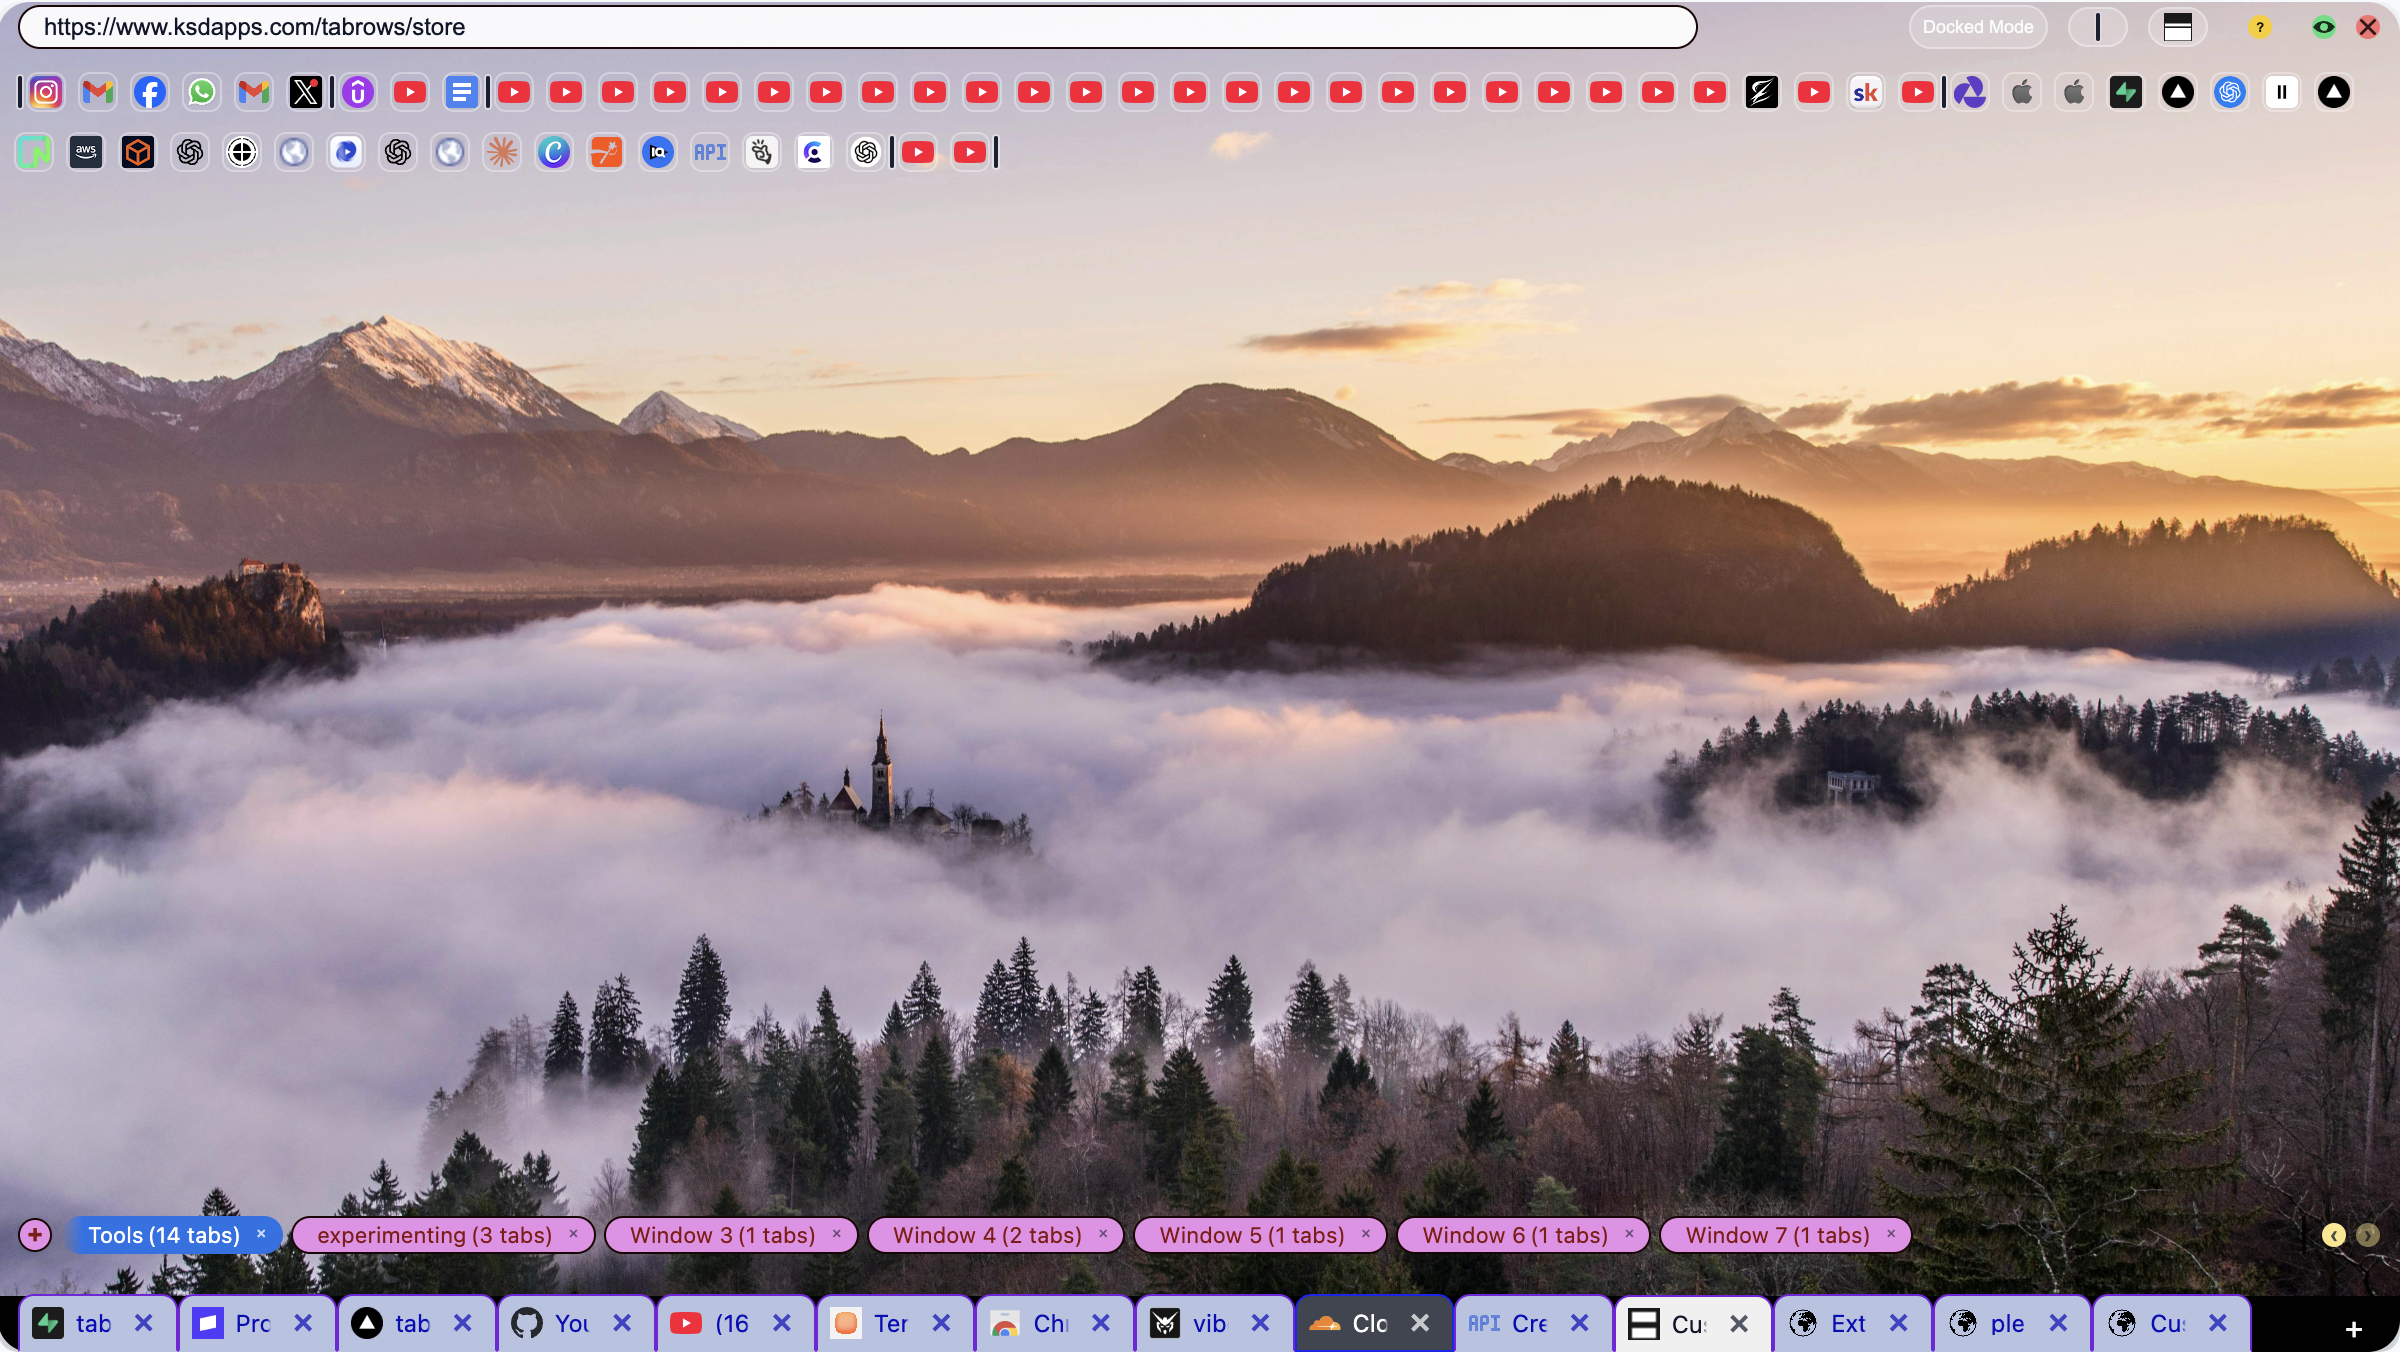Open the Supabase lightning bolt shortcut
This screenshot has height=1352, width=2400.
coord(2126,93)
